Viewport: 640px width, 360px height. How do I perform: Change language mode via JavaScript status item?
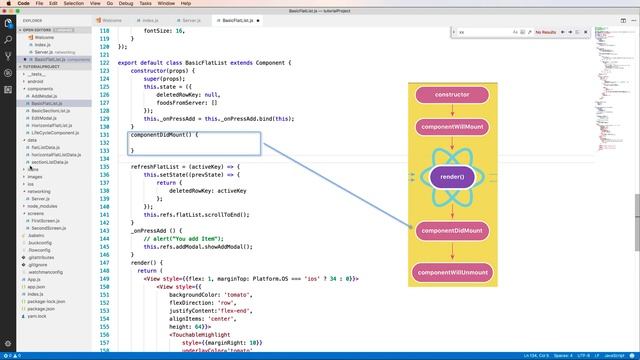click(614, 356)
